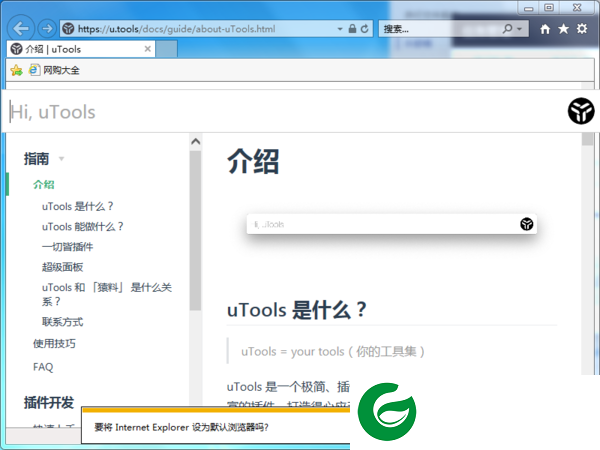
Task: Click the sidebar scrollbar up arrow
Action: [x=196, y=142]
